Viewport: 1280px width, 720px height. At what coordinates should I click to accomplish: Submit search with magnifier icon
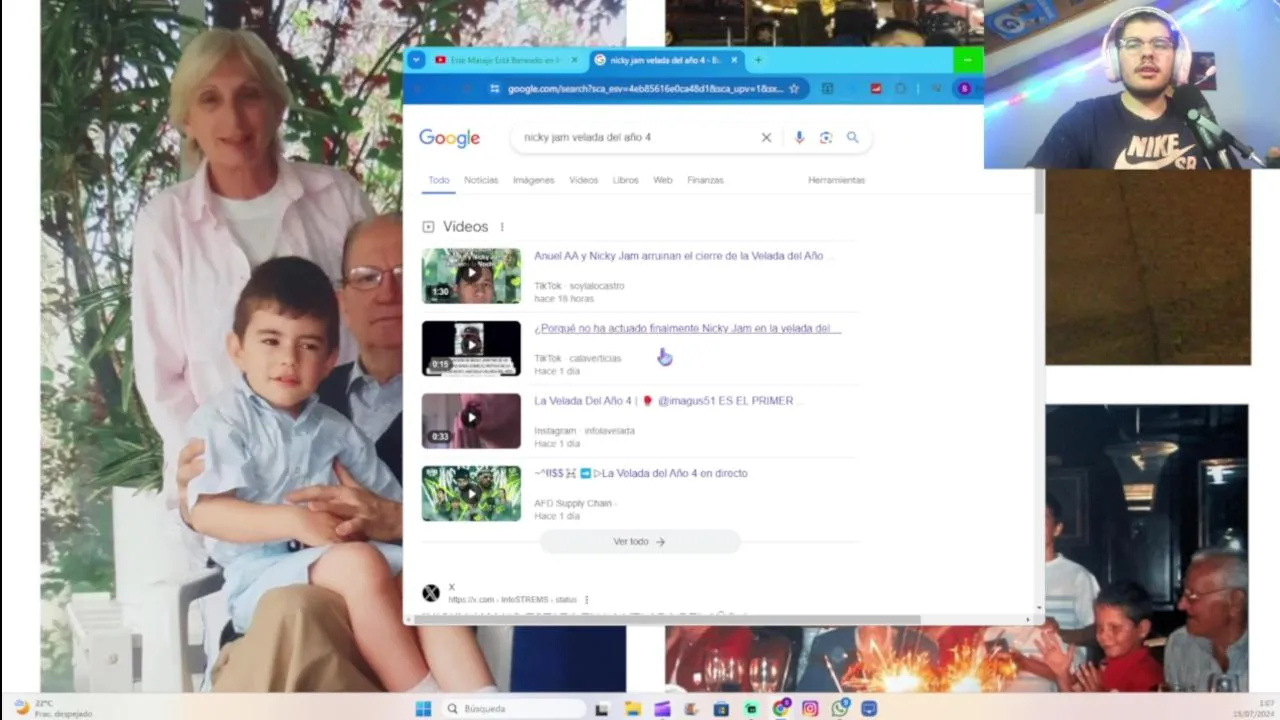point(853,137)
